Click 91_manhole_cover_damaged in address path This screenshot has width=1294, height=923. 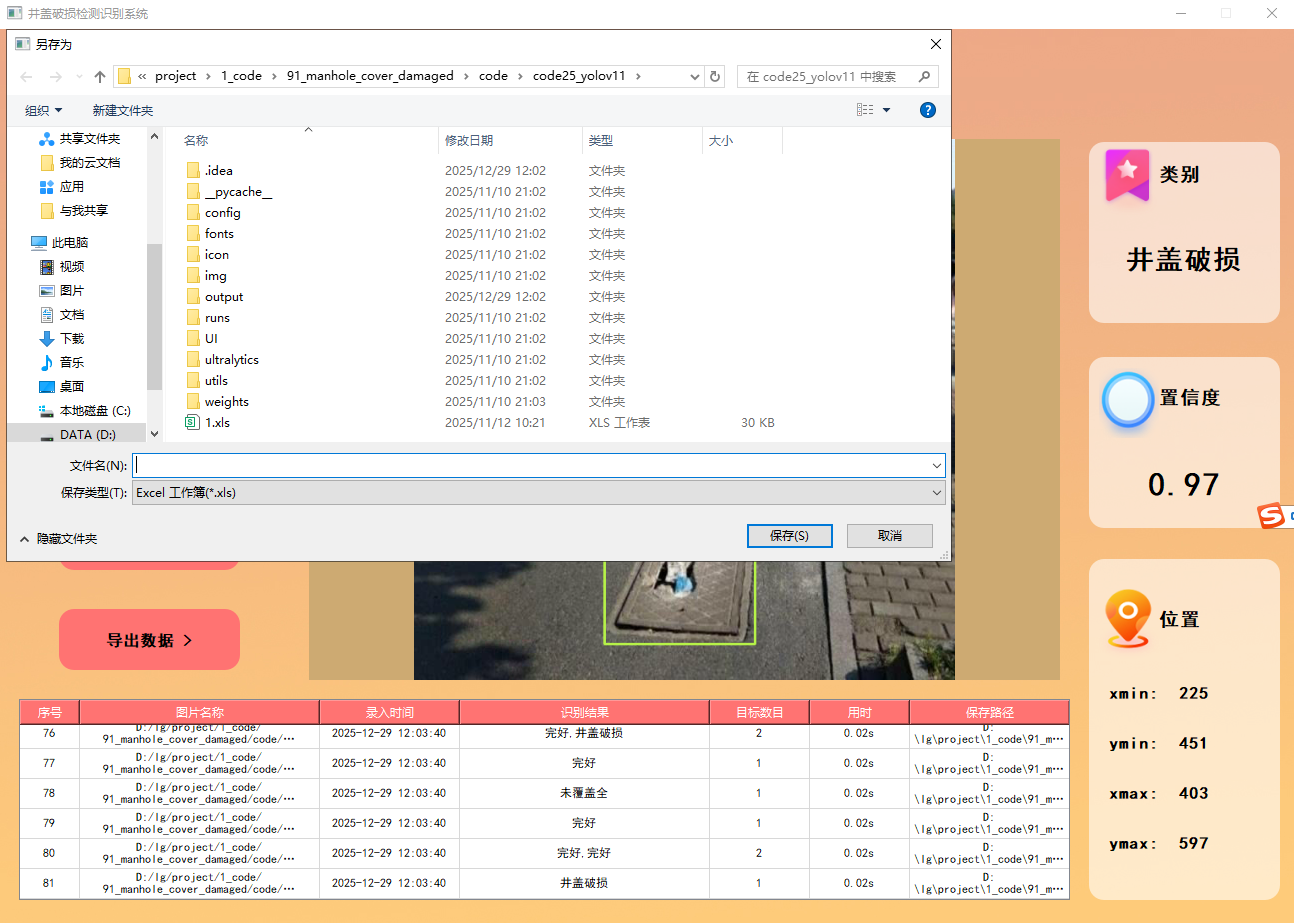(370, 76)
